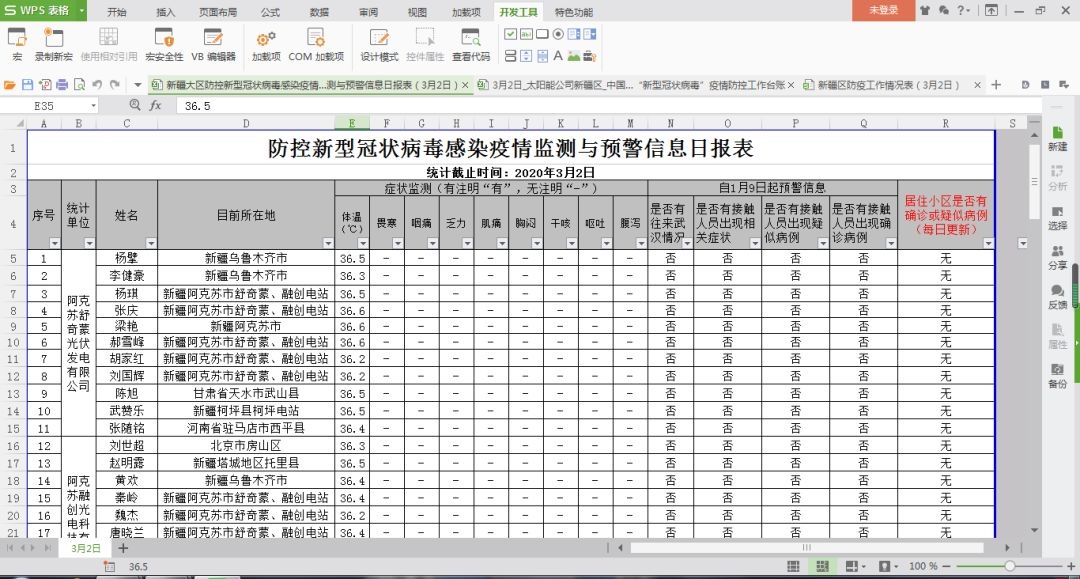
Task: Click the horizontal scrollbar thumb
Action: [x=807, y=548]
